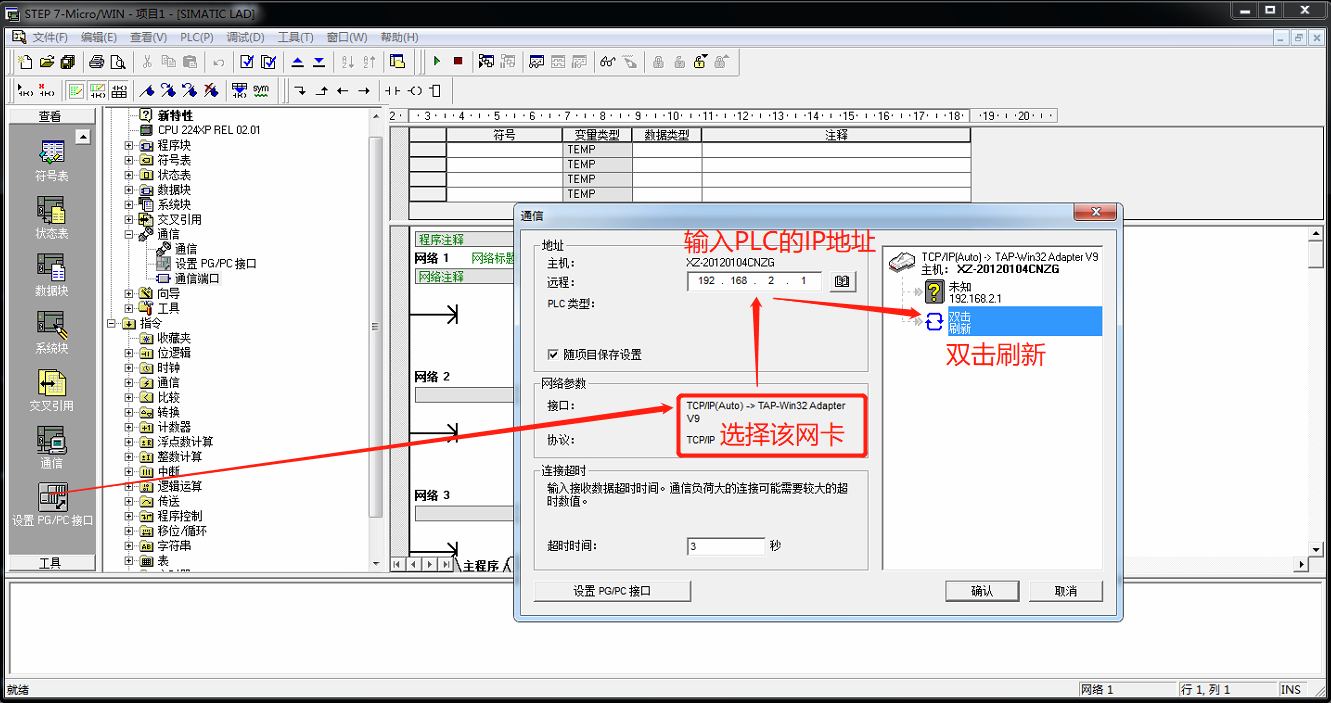Close the 通信 dialog
The height and width of the screenshot is (703, 1331).
pos(1095,213)
